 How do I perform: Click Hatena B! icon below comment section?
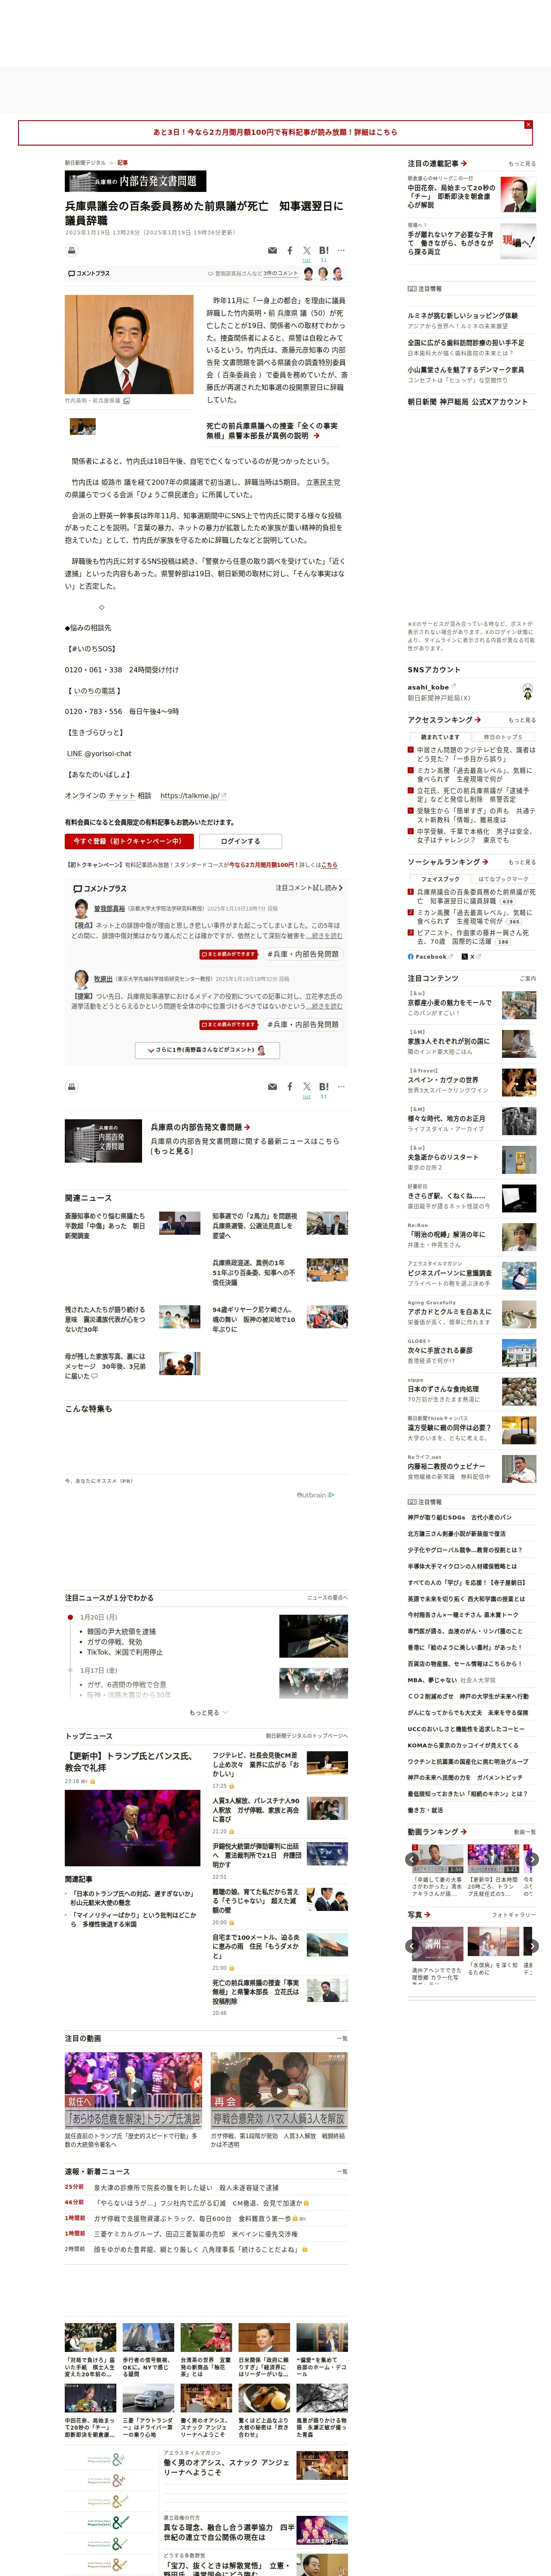pyautogui.click(x=324, y=1086)
